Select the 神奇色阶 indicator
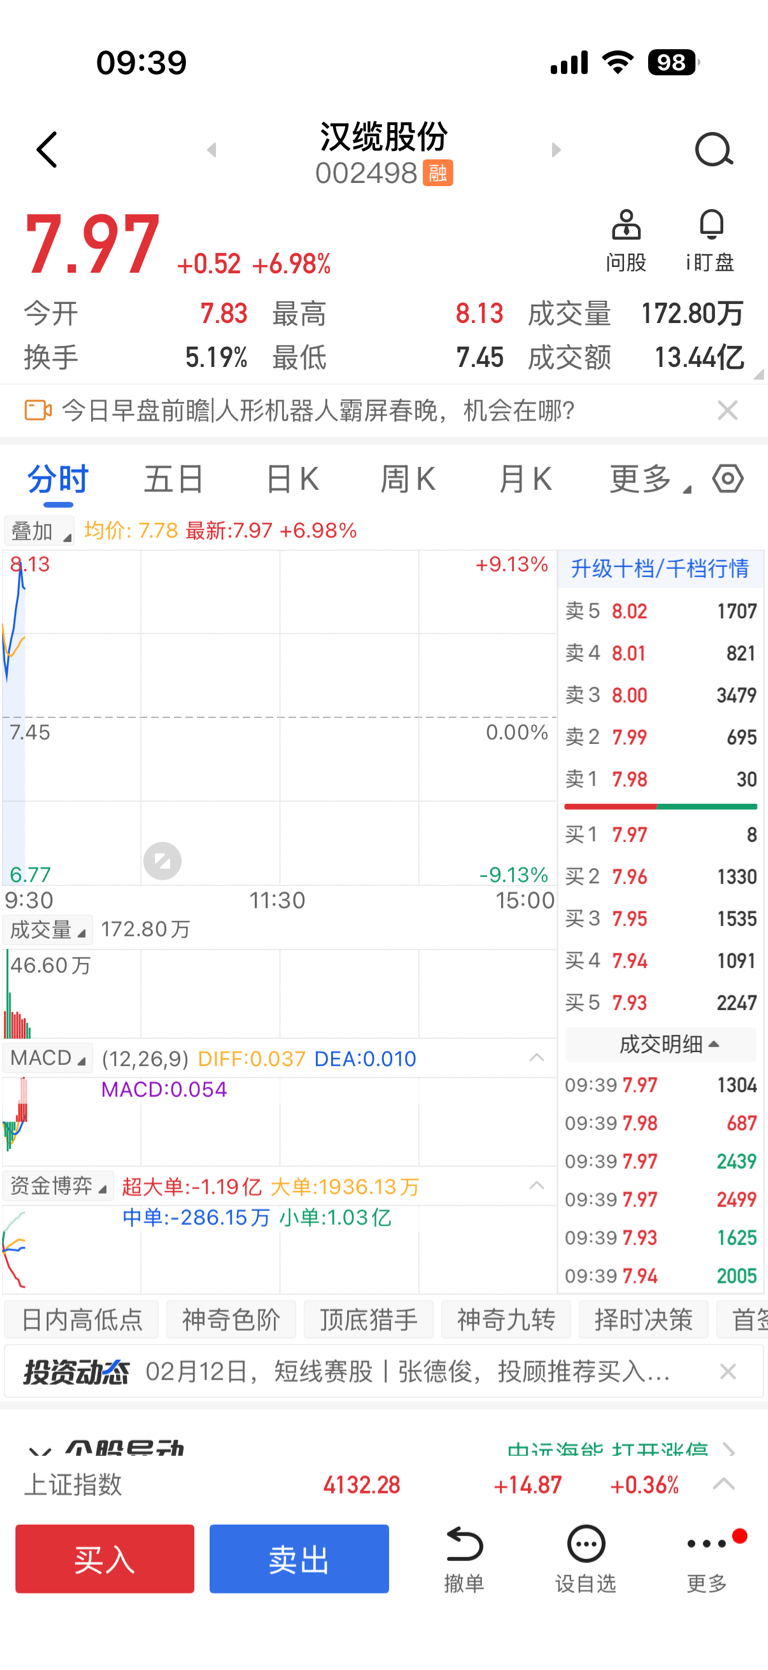This screenshot has width=768, height=1670. click(231, 1320)
